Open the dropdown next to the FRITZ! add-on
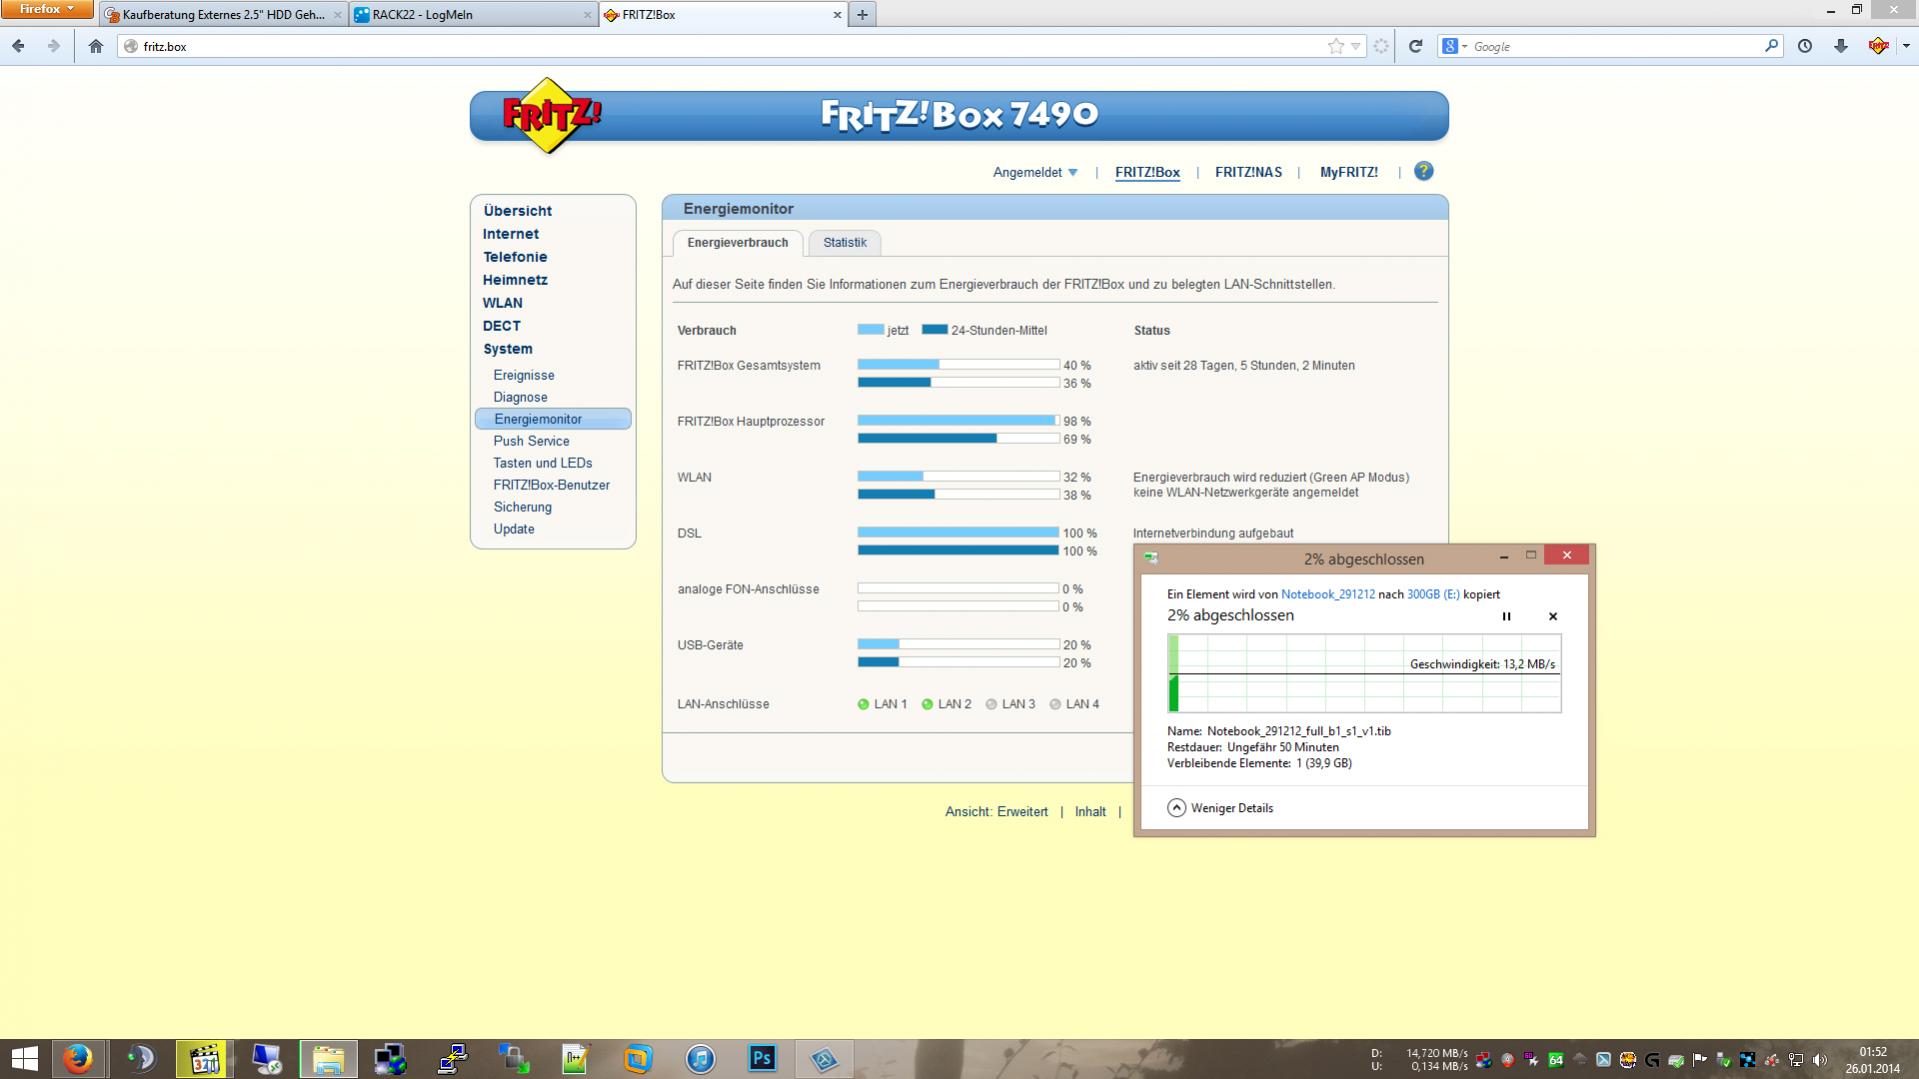 coord(1905,46)
